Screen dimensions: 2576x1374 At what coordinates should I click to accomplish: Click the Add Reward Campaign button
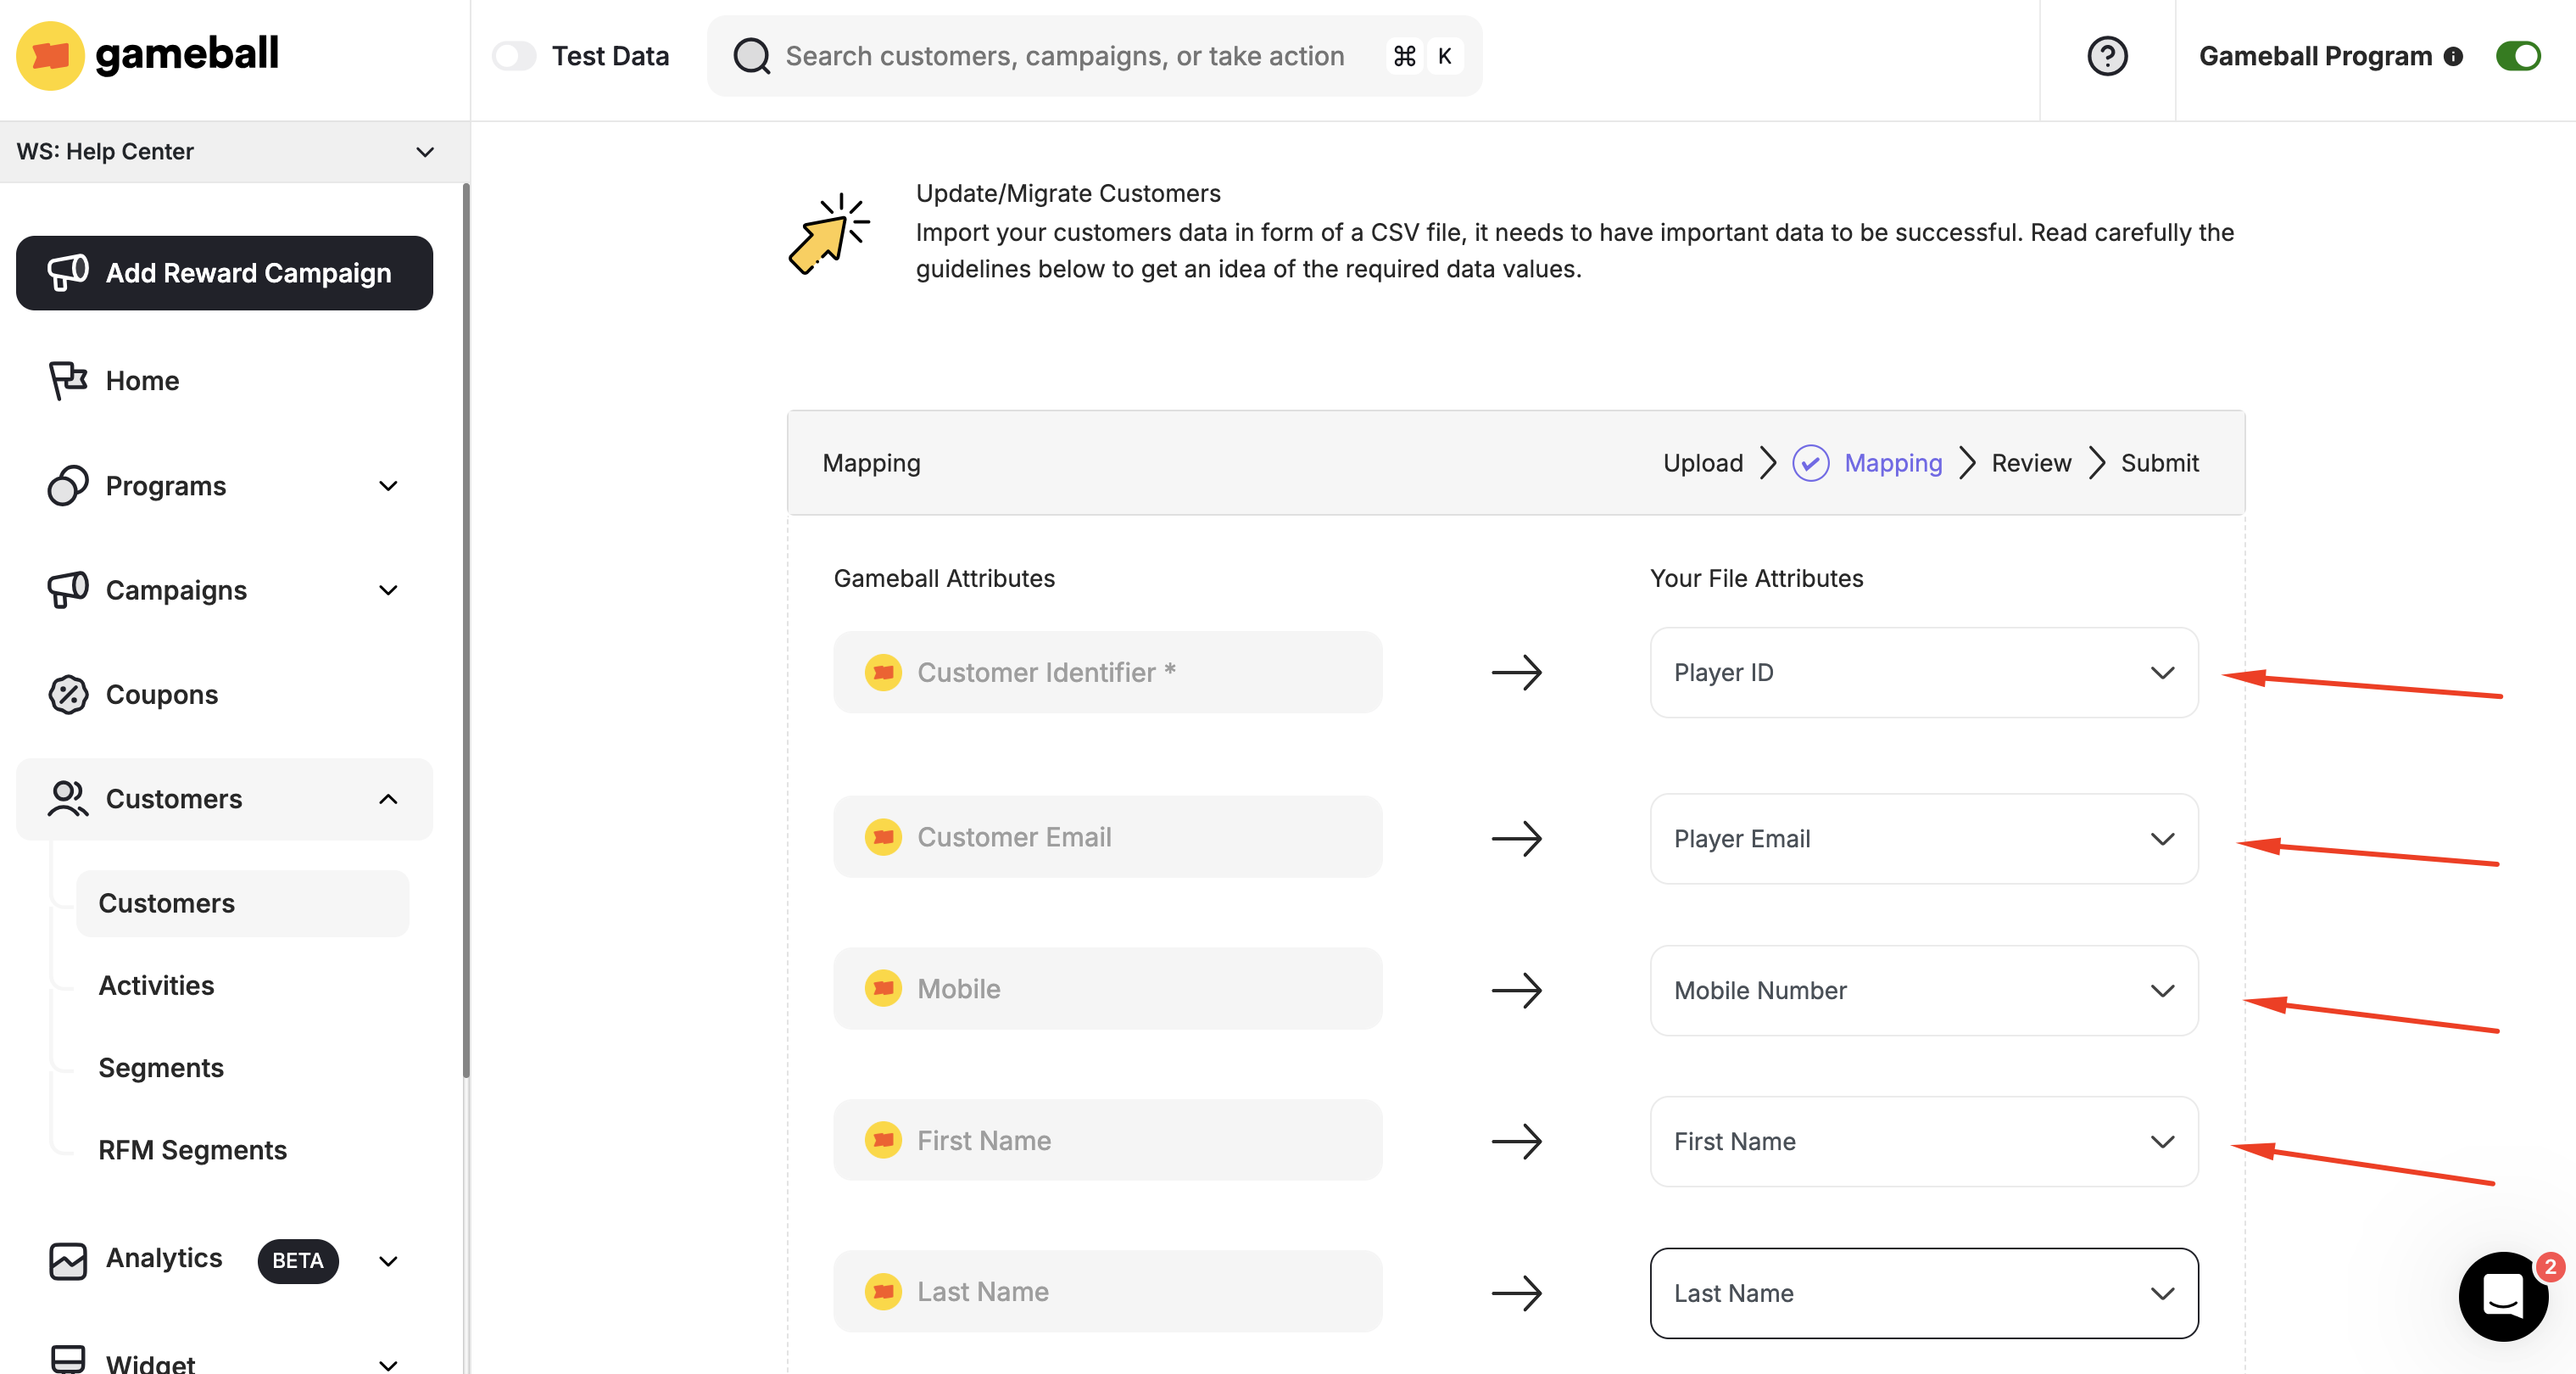224,273
